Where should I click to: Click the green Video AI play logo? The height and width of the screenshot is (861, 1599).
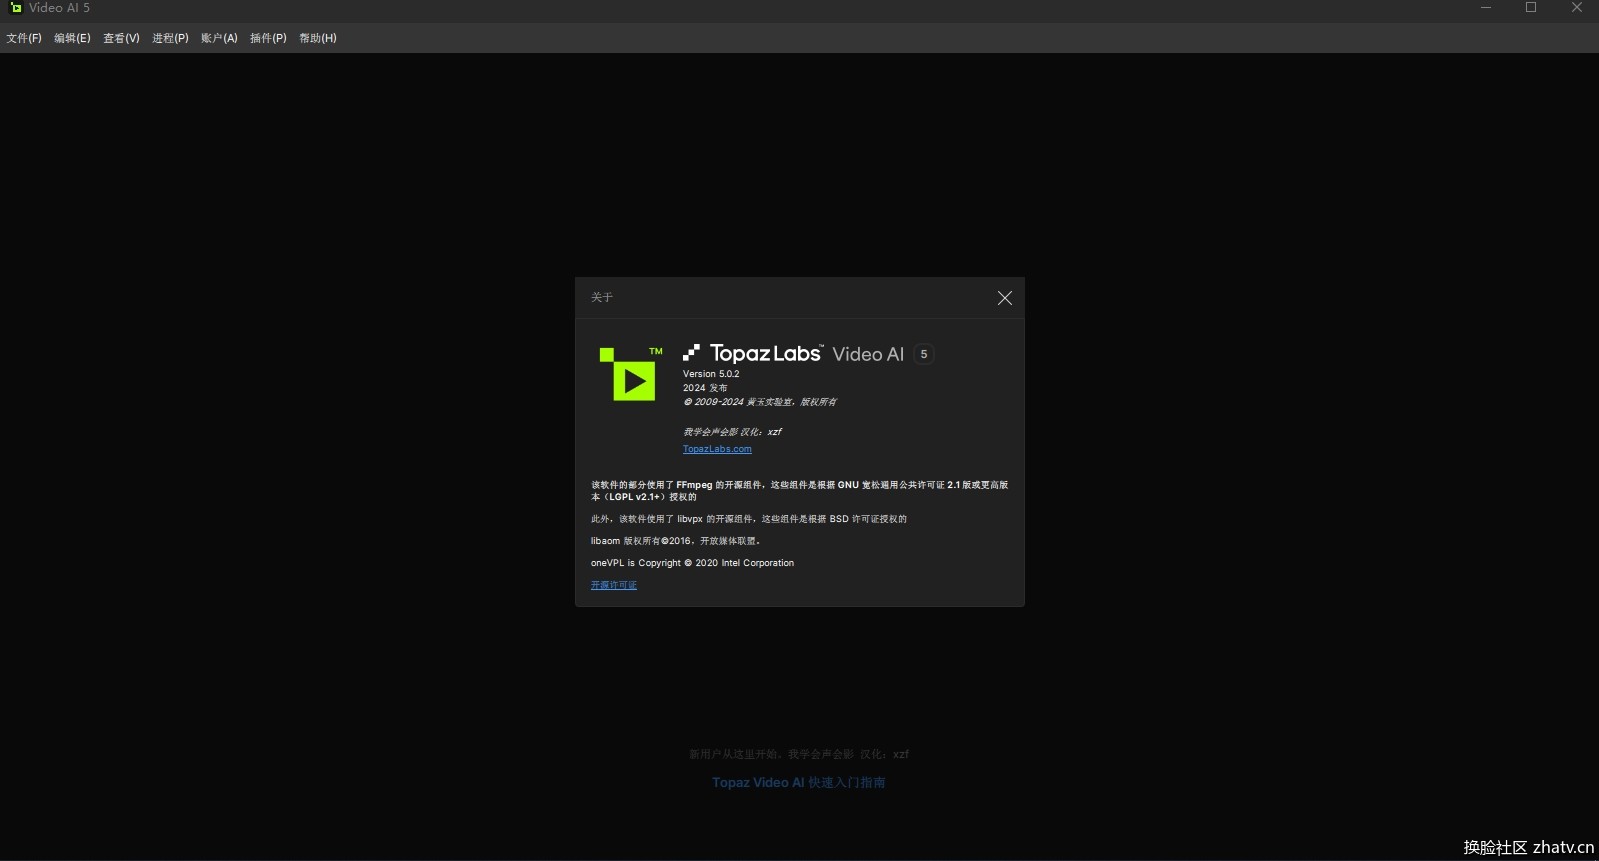coord(631,374)
